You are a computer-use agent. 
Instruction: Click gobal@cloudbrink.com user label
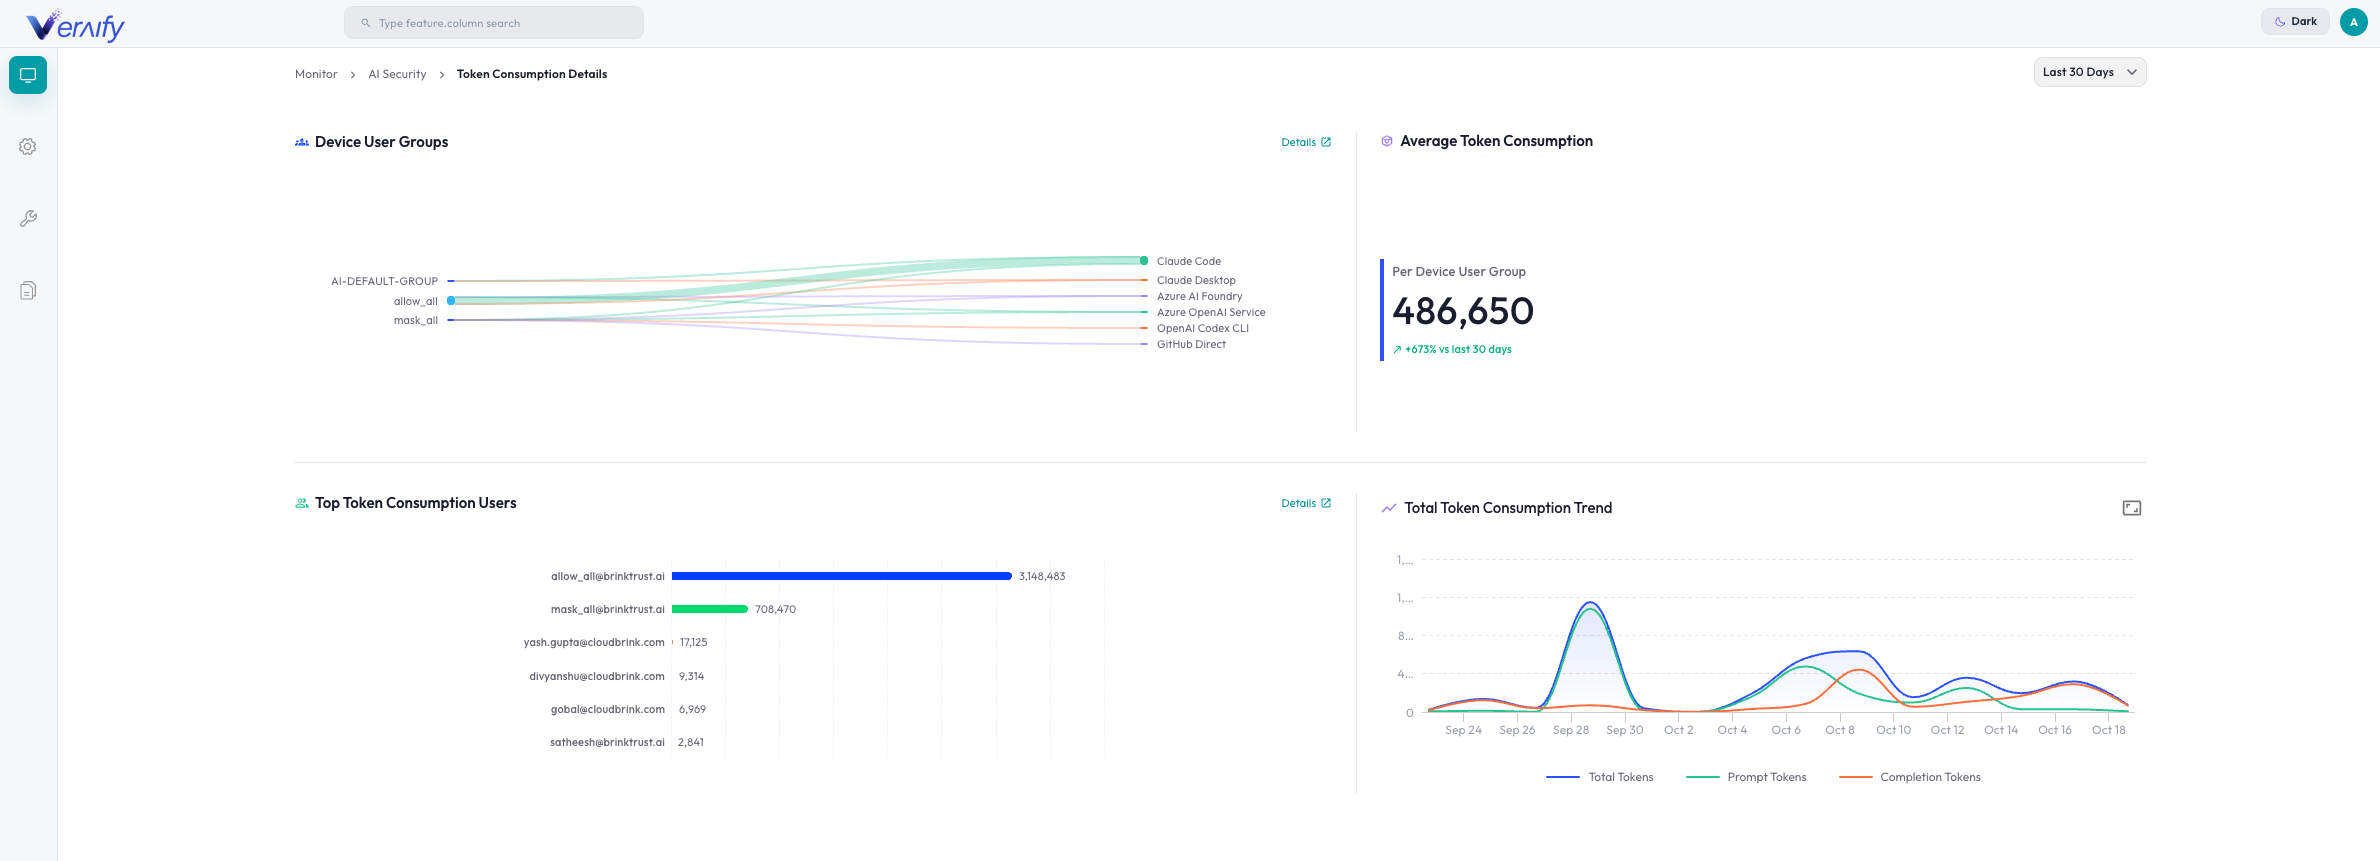coord(608,709)
